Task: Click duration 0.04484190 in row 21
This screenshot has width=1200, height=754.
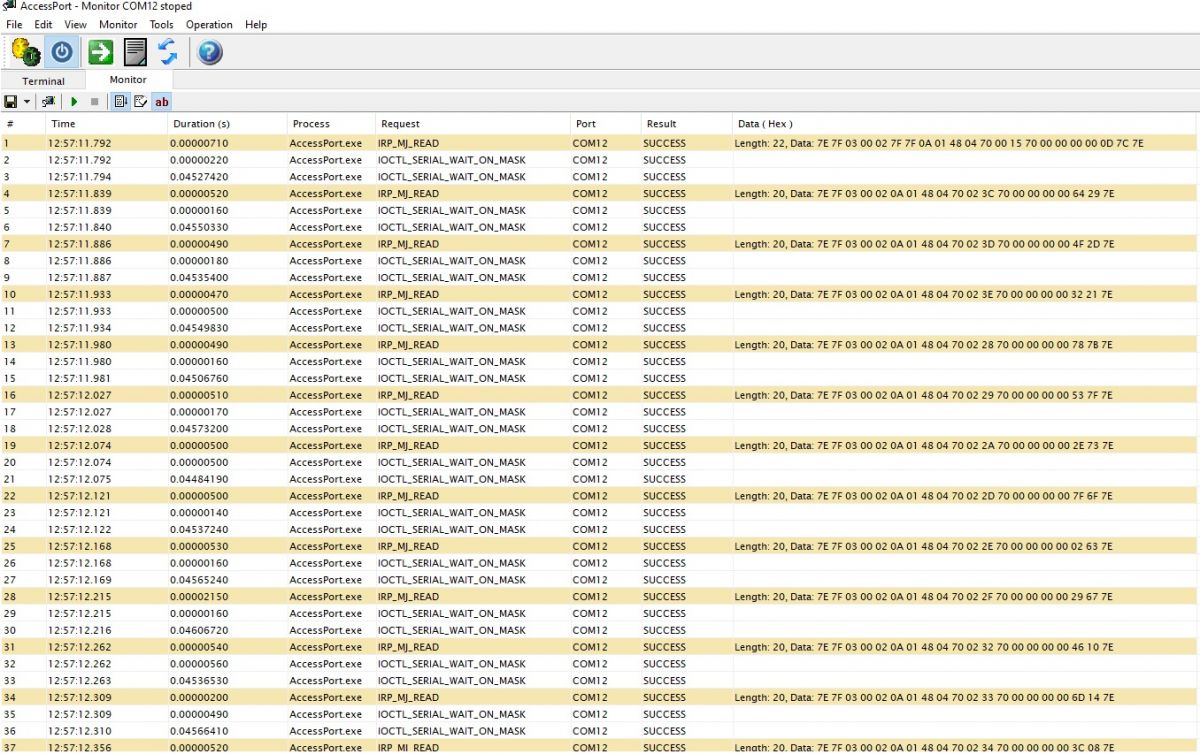Action: pyautogui.click(x=200, y=479)
